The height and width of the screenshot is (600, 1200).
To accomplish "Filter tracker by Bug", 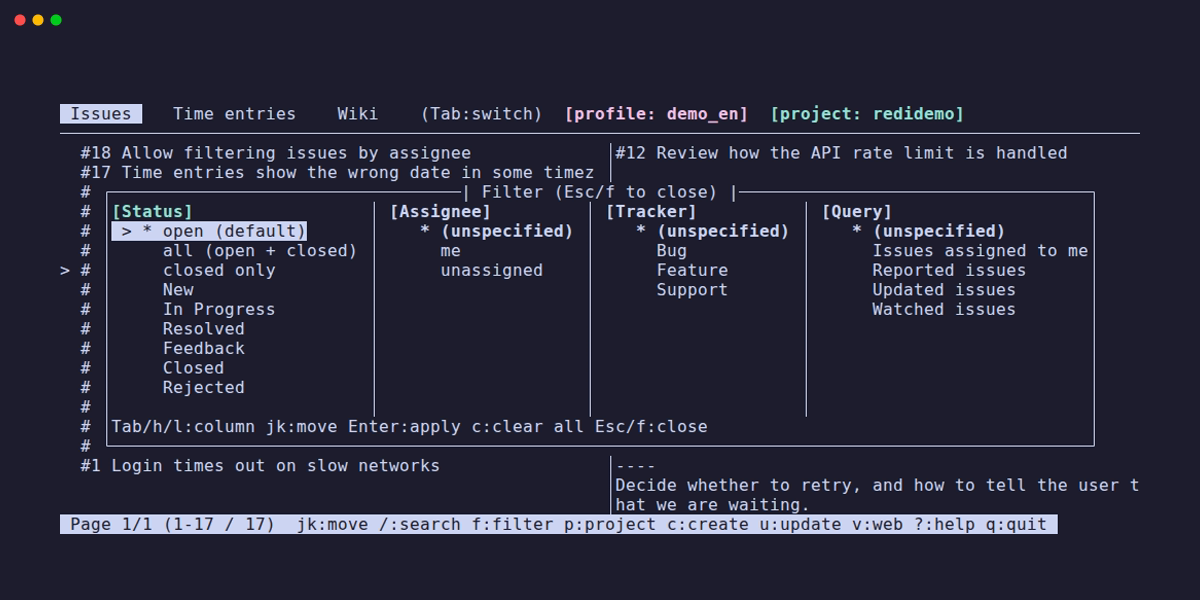I will coord(672,251).
